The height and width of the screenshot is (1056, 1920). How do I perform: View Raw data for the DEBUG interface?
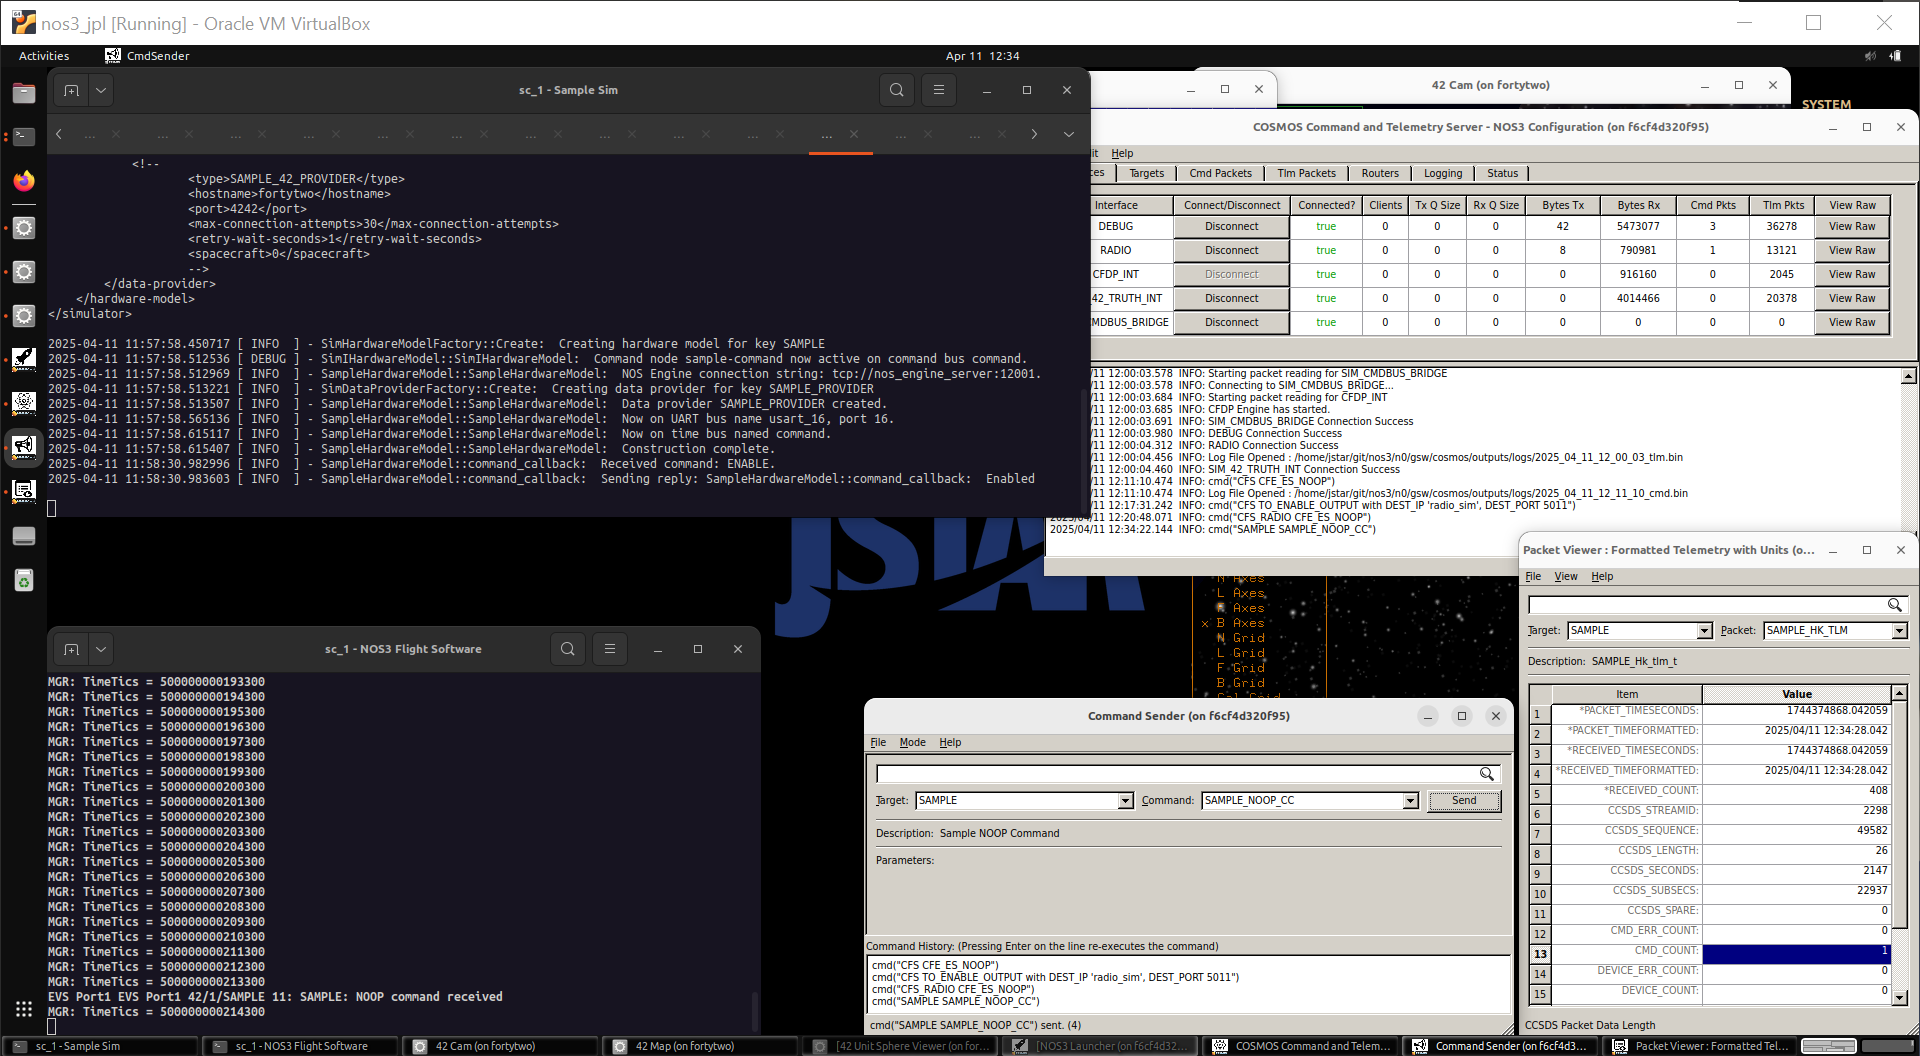[x=1852, y=227]
